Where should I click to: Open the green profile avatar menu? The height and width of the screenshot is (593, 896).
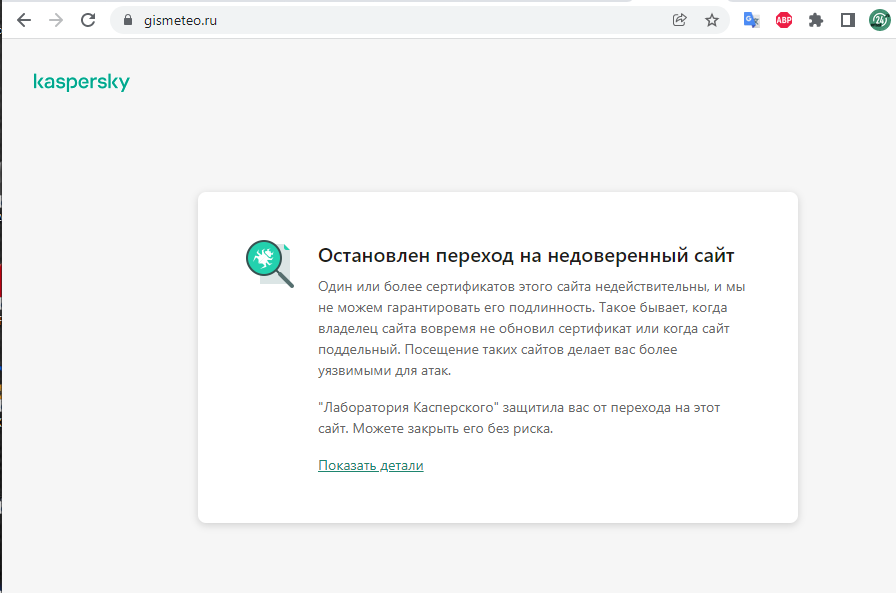pyautogui.click(x=879, y=21)
